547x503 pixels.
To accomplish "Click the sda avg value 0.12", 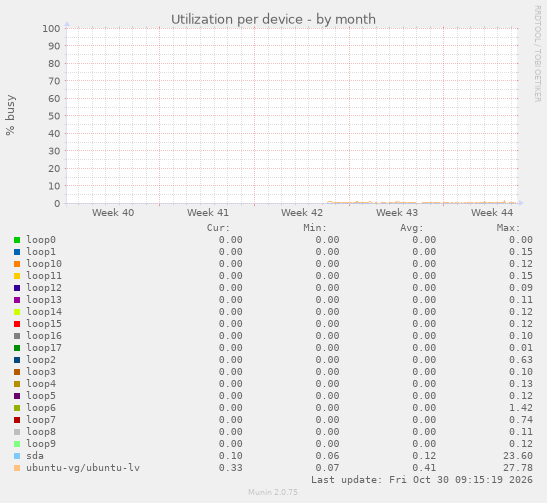I will 424,456.
